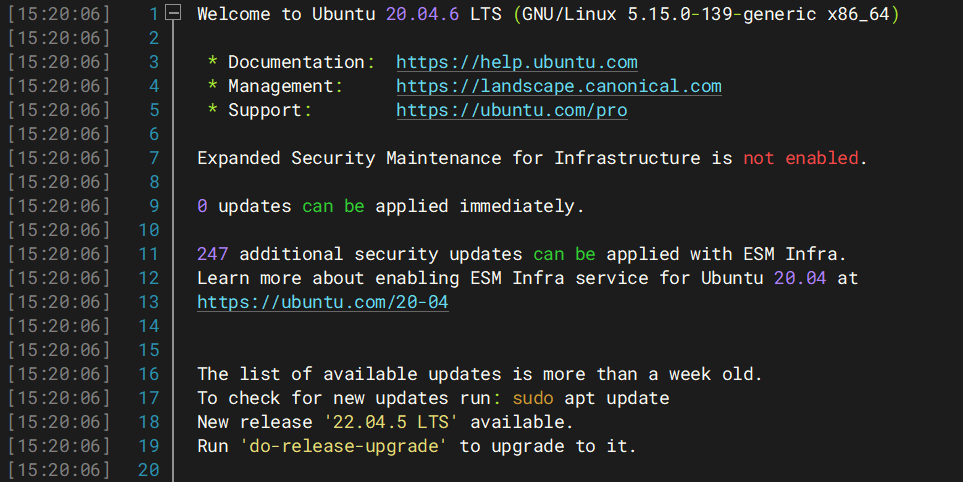Open the https://landscape.canonical.com management link

tap(559, 86)
